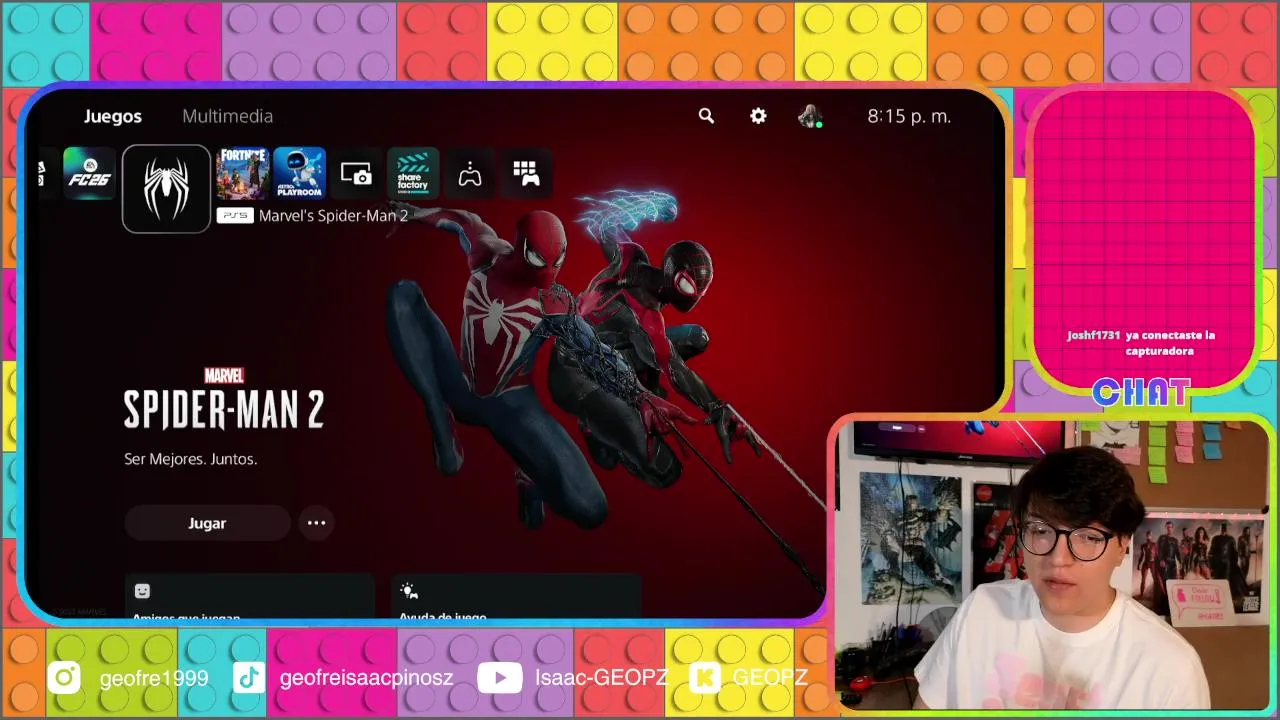Click the PS5 badge beside the game title
Screen dimensions: 1280x720
(235, 215)
